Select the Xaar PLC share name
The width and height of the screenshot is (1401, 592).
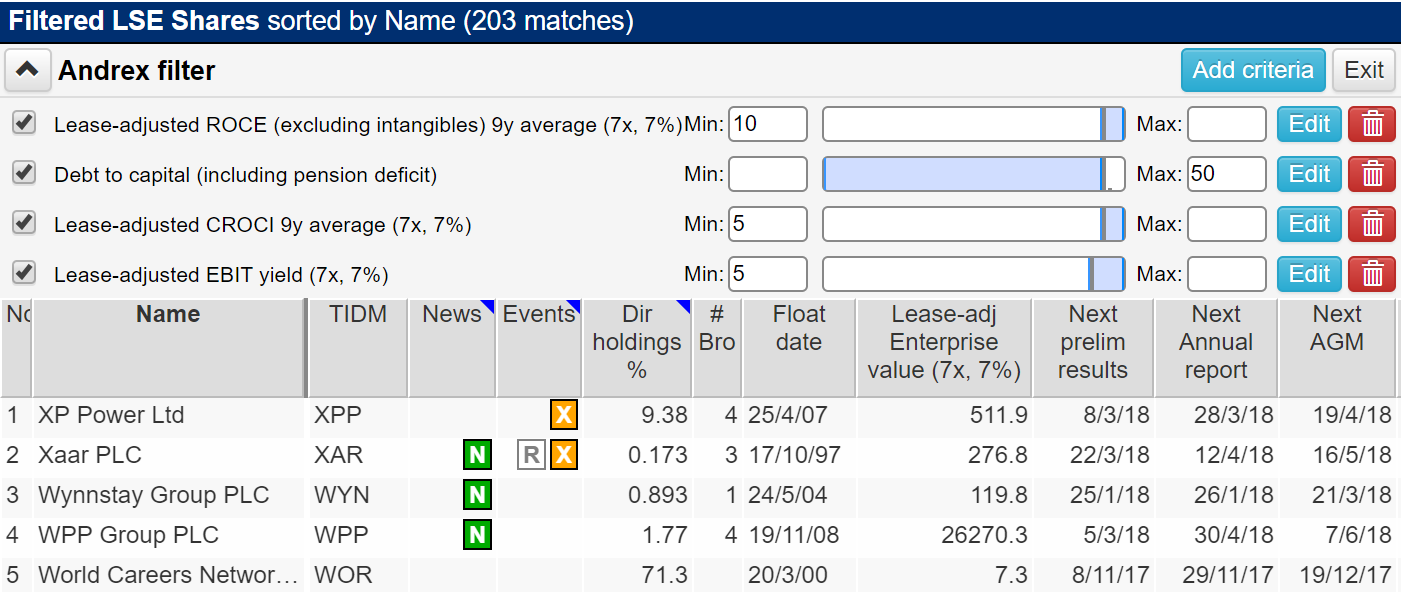(x=90, y=455)
